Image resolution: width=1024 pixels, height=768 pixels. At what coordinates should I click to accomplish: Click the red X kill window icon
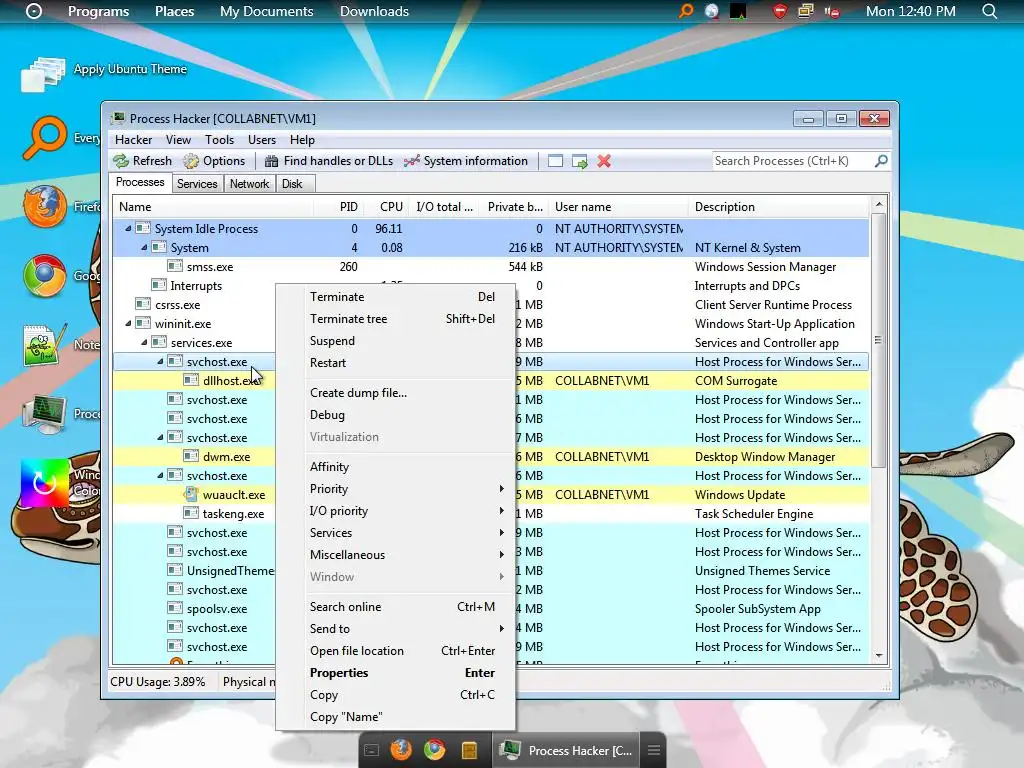(604, 161)
